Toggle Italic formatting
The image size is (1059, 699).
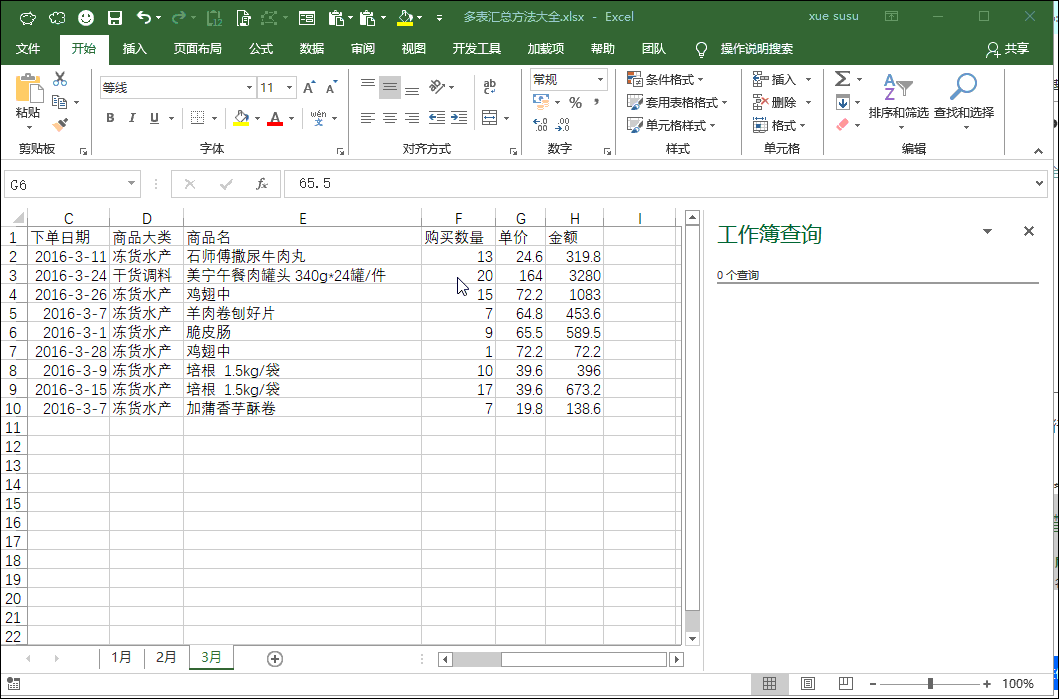click(x=132, y=118)
